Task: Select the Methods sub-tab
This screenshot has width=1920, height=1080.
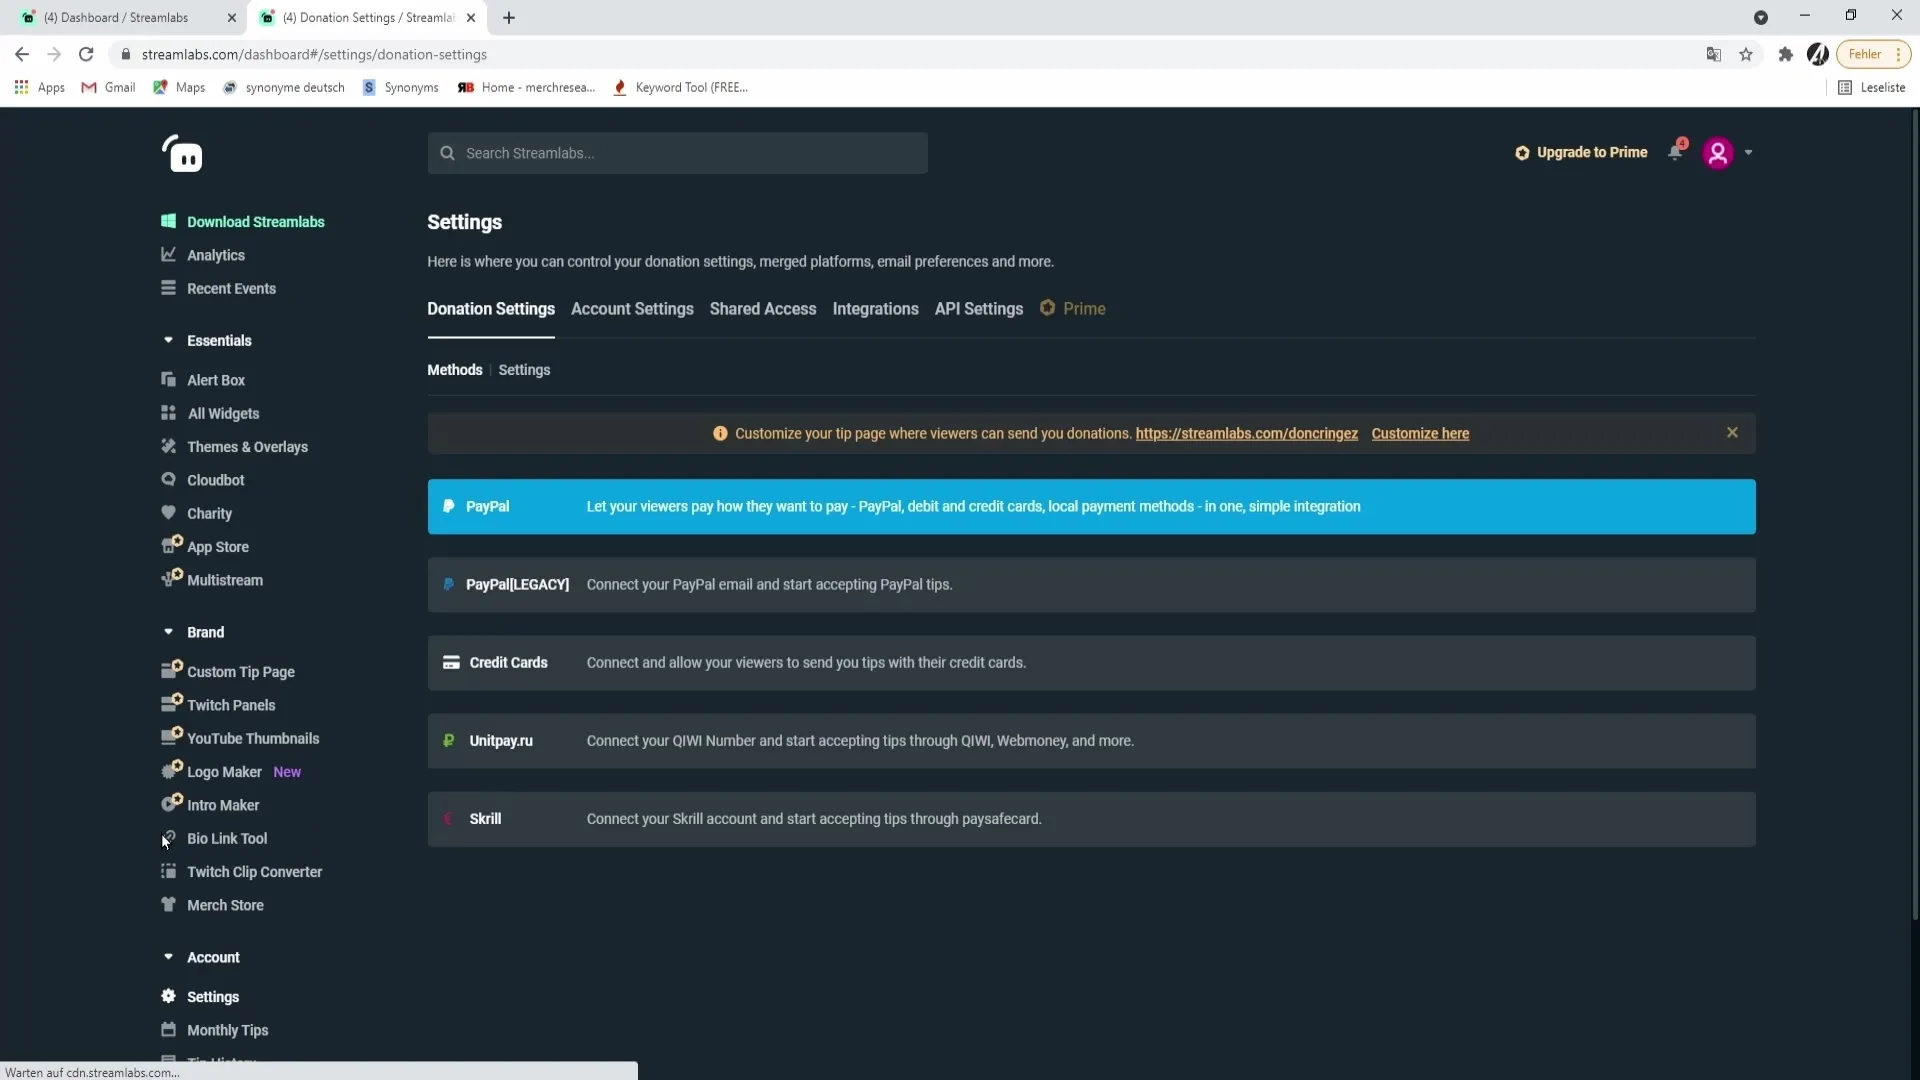Action: click(x=455, y=370)
